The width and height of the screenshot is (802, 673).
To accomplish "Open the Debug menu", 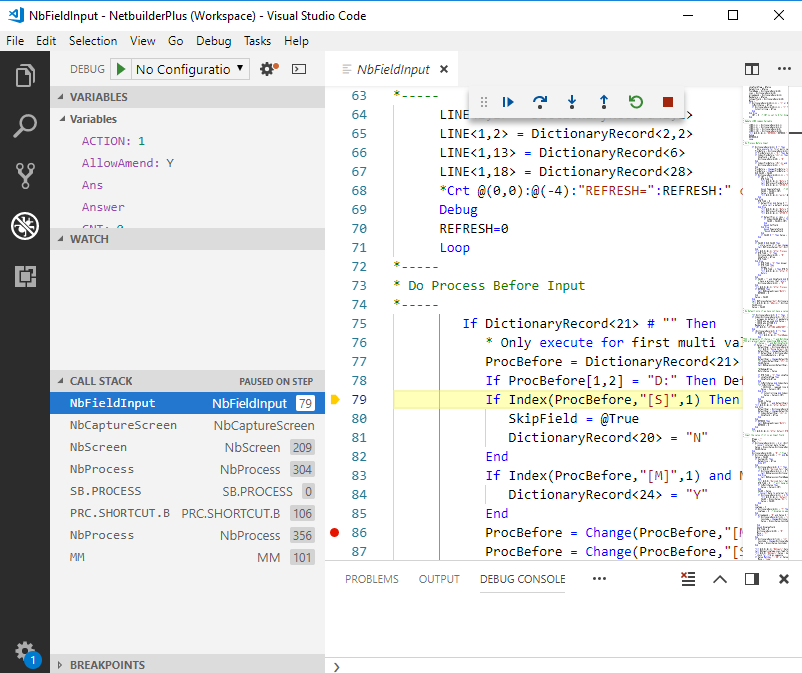I will pos(214,41).
